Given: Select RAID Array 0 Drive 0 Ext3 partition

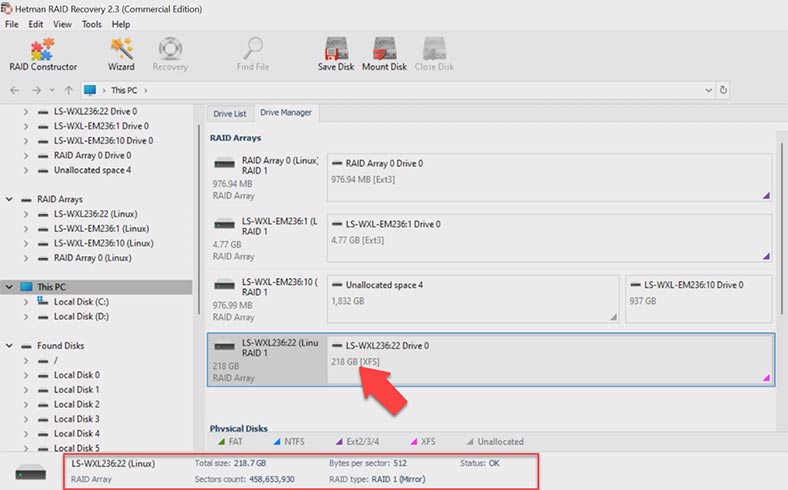Looking at the screenshot, I should [549, 178].
